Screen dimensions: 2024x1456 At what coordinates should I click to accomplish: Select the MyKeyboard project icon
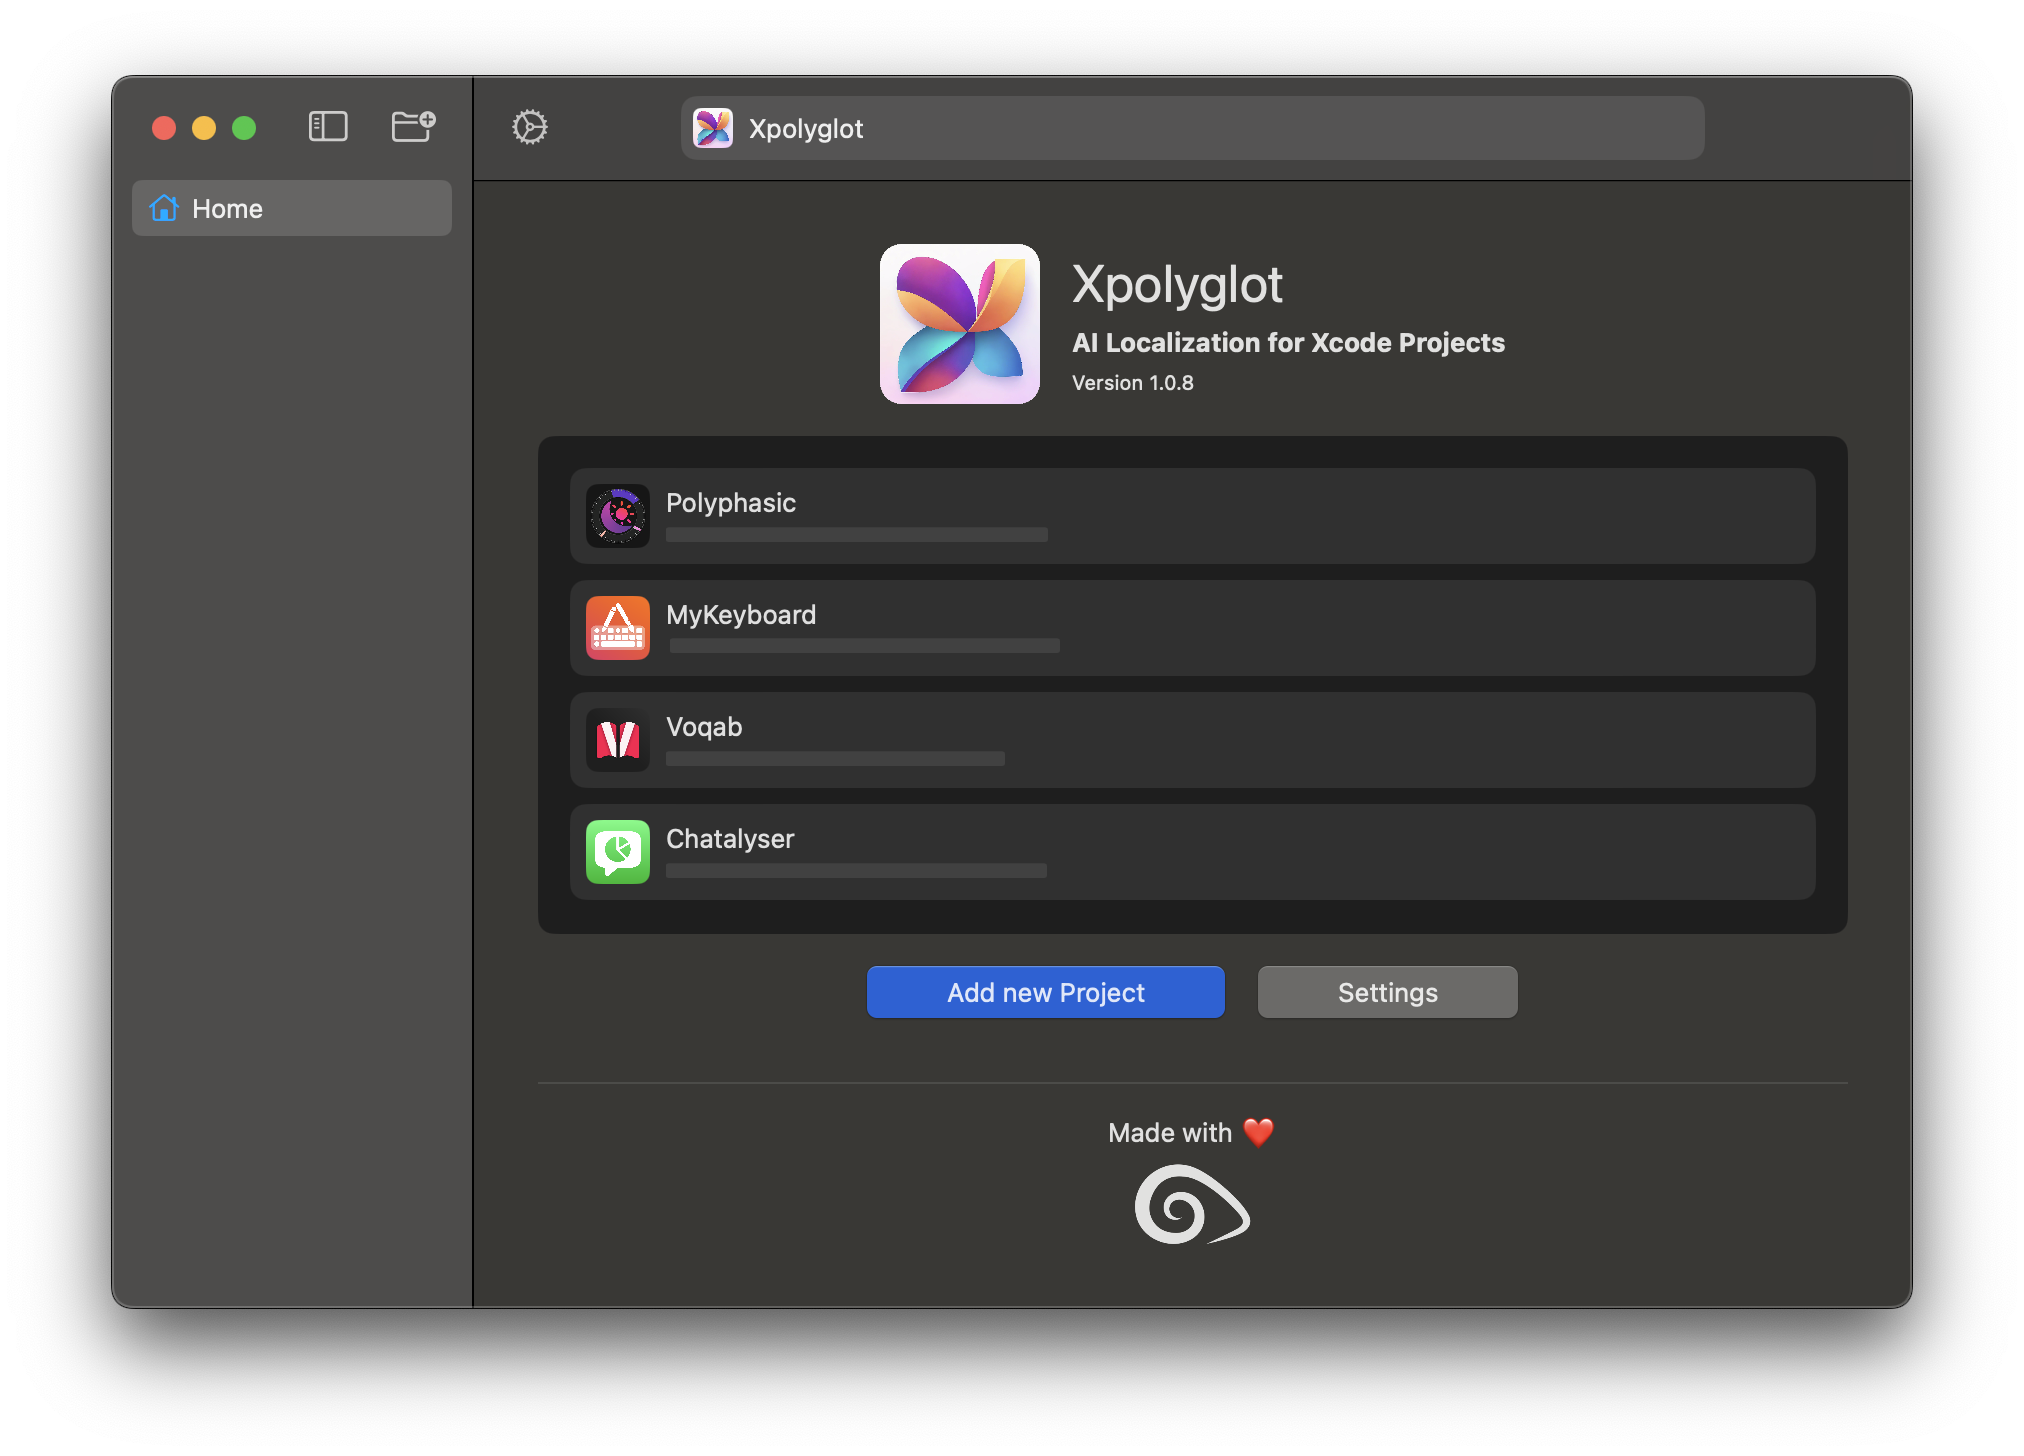pyautogui.click(x=618, y=628)
